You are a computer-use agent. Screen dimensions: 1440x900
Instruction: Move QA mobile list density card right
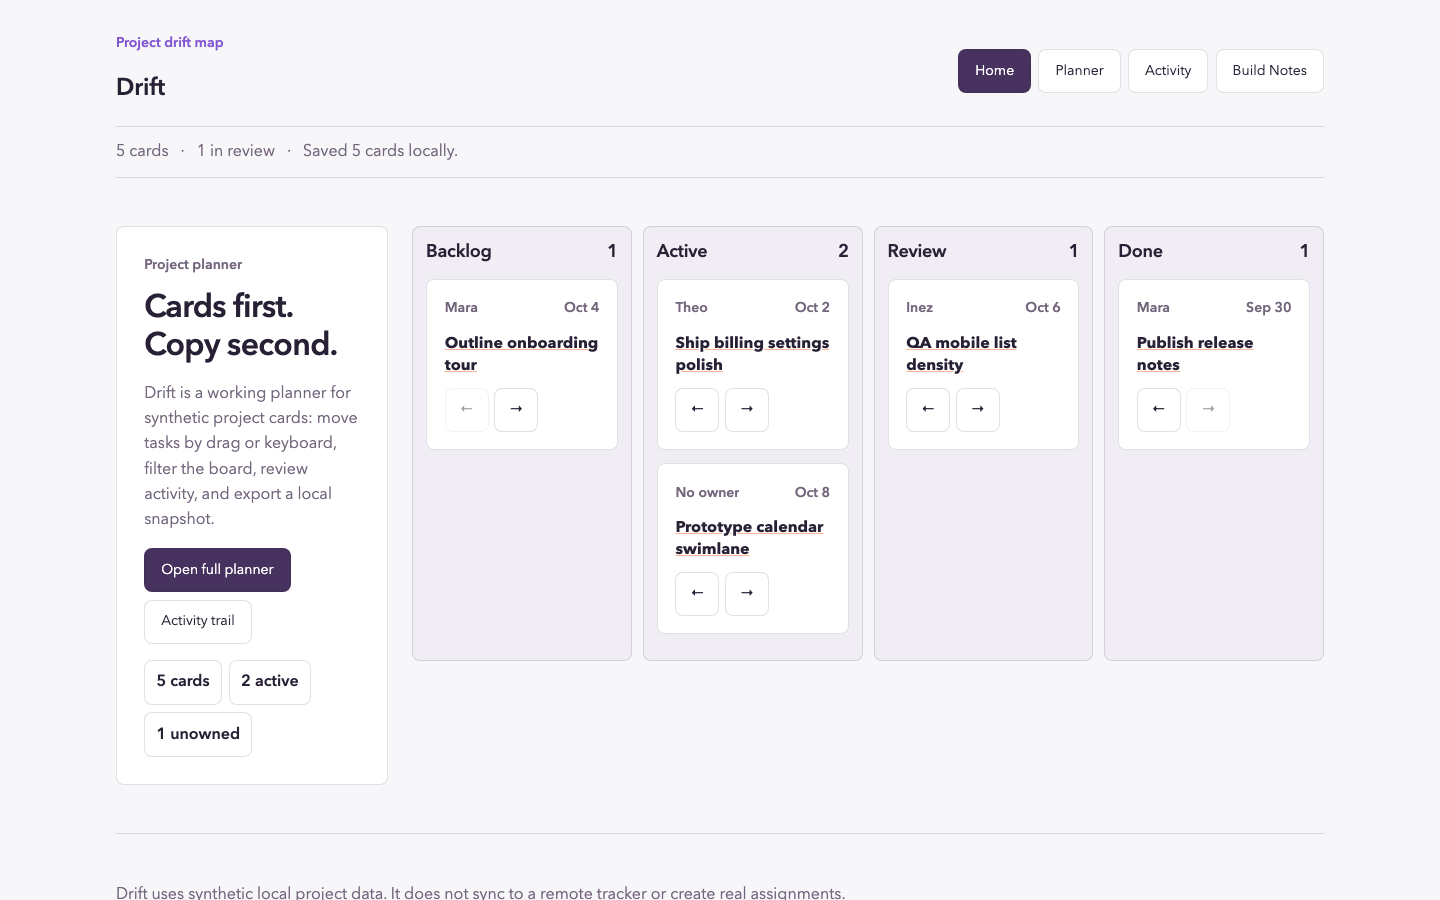point(978,410)
